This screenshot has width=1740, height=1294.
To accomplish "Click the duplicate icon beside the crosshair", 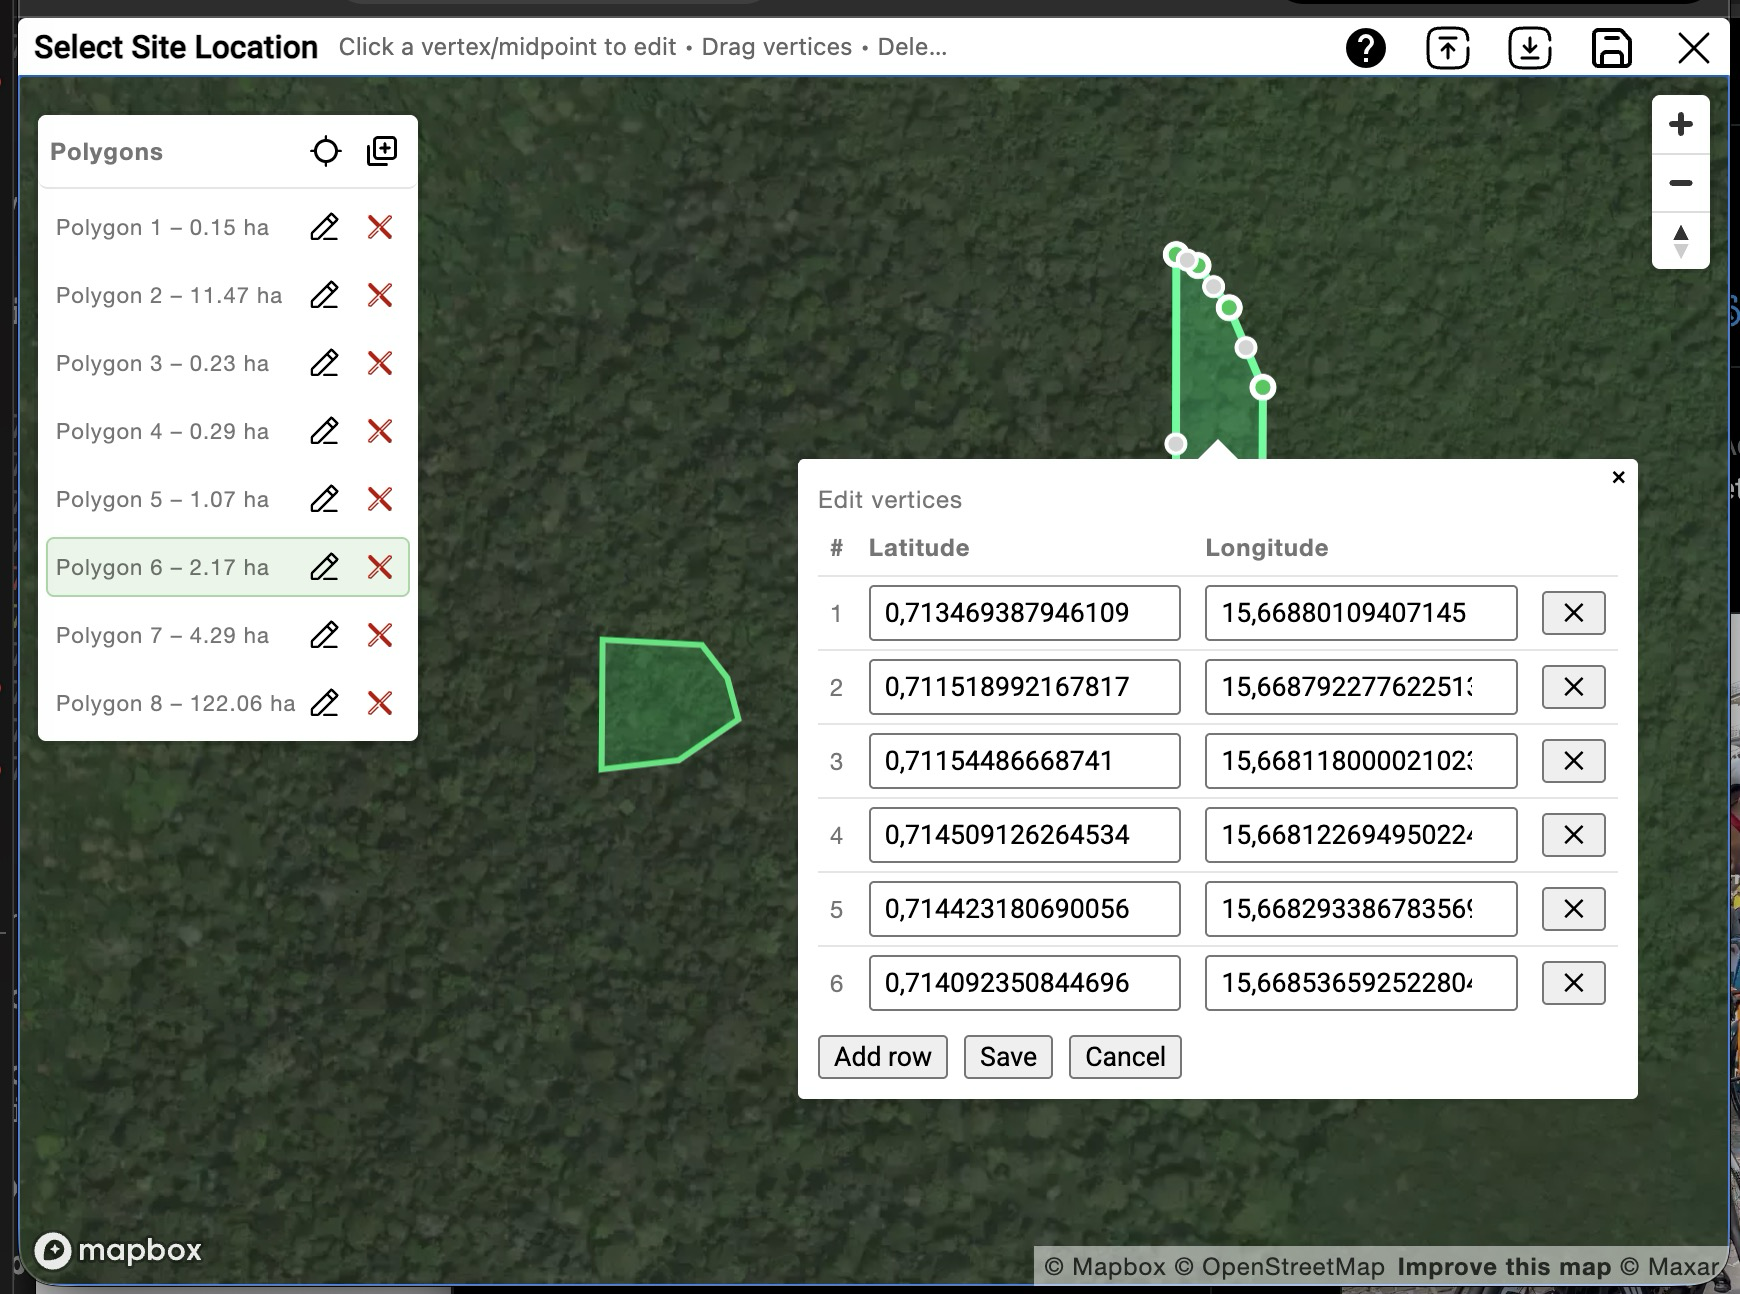I will coord(381,151).
